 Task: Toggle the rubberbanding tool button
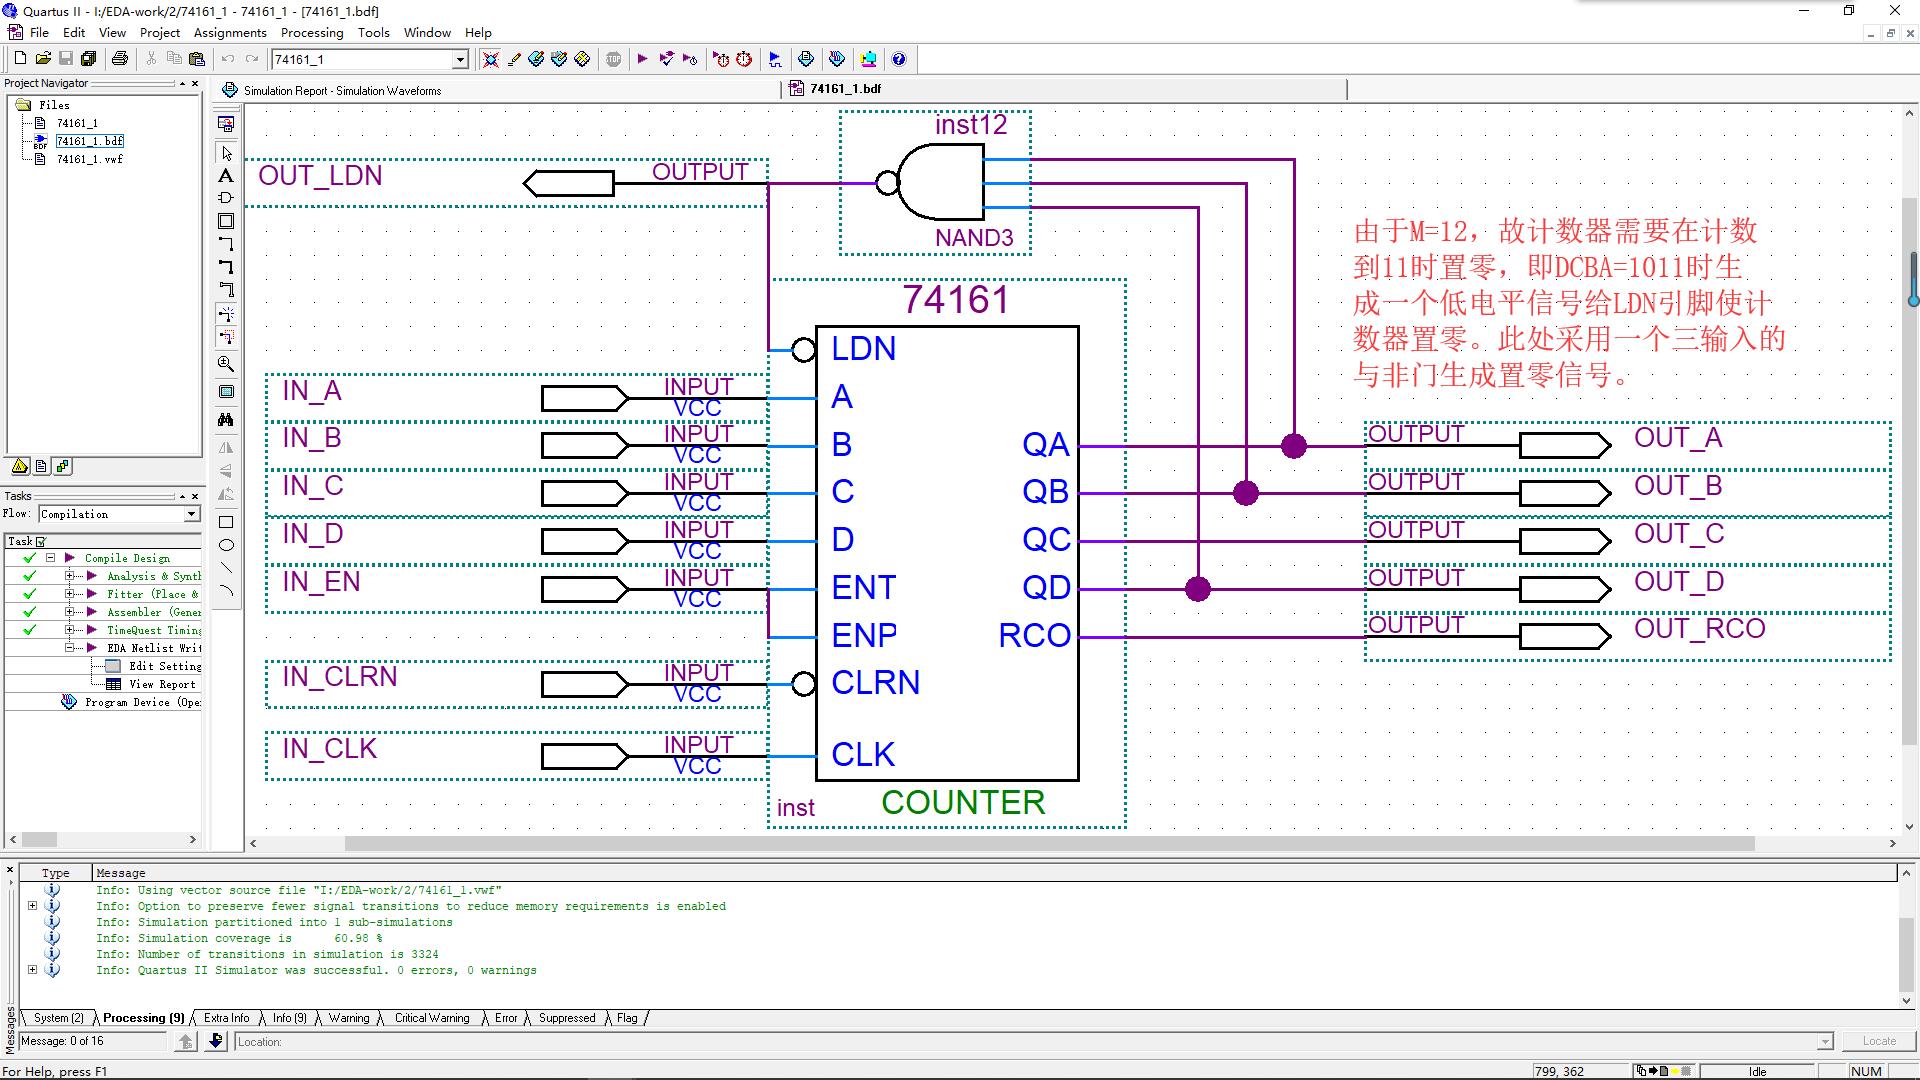click(x=226, y=314)
